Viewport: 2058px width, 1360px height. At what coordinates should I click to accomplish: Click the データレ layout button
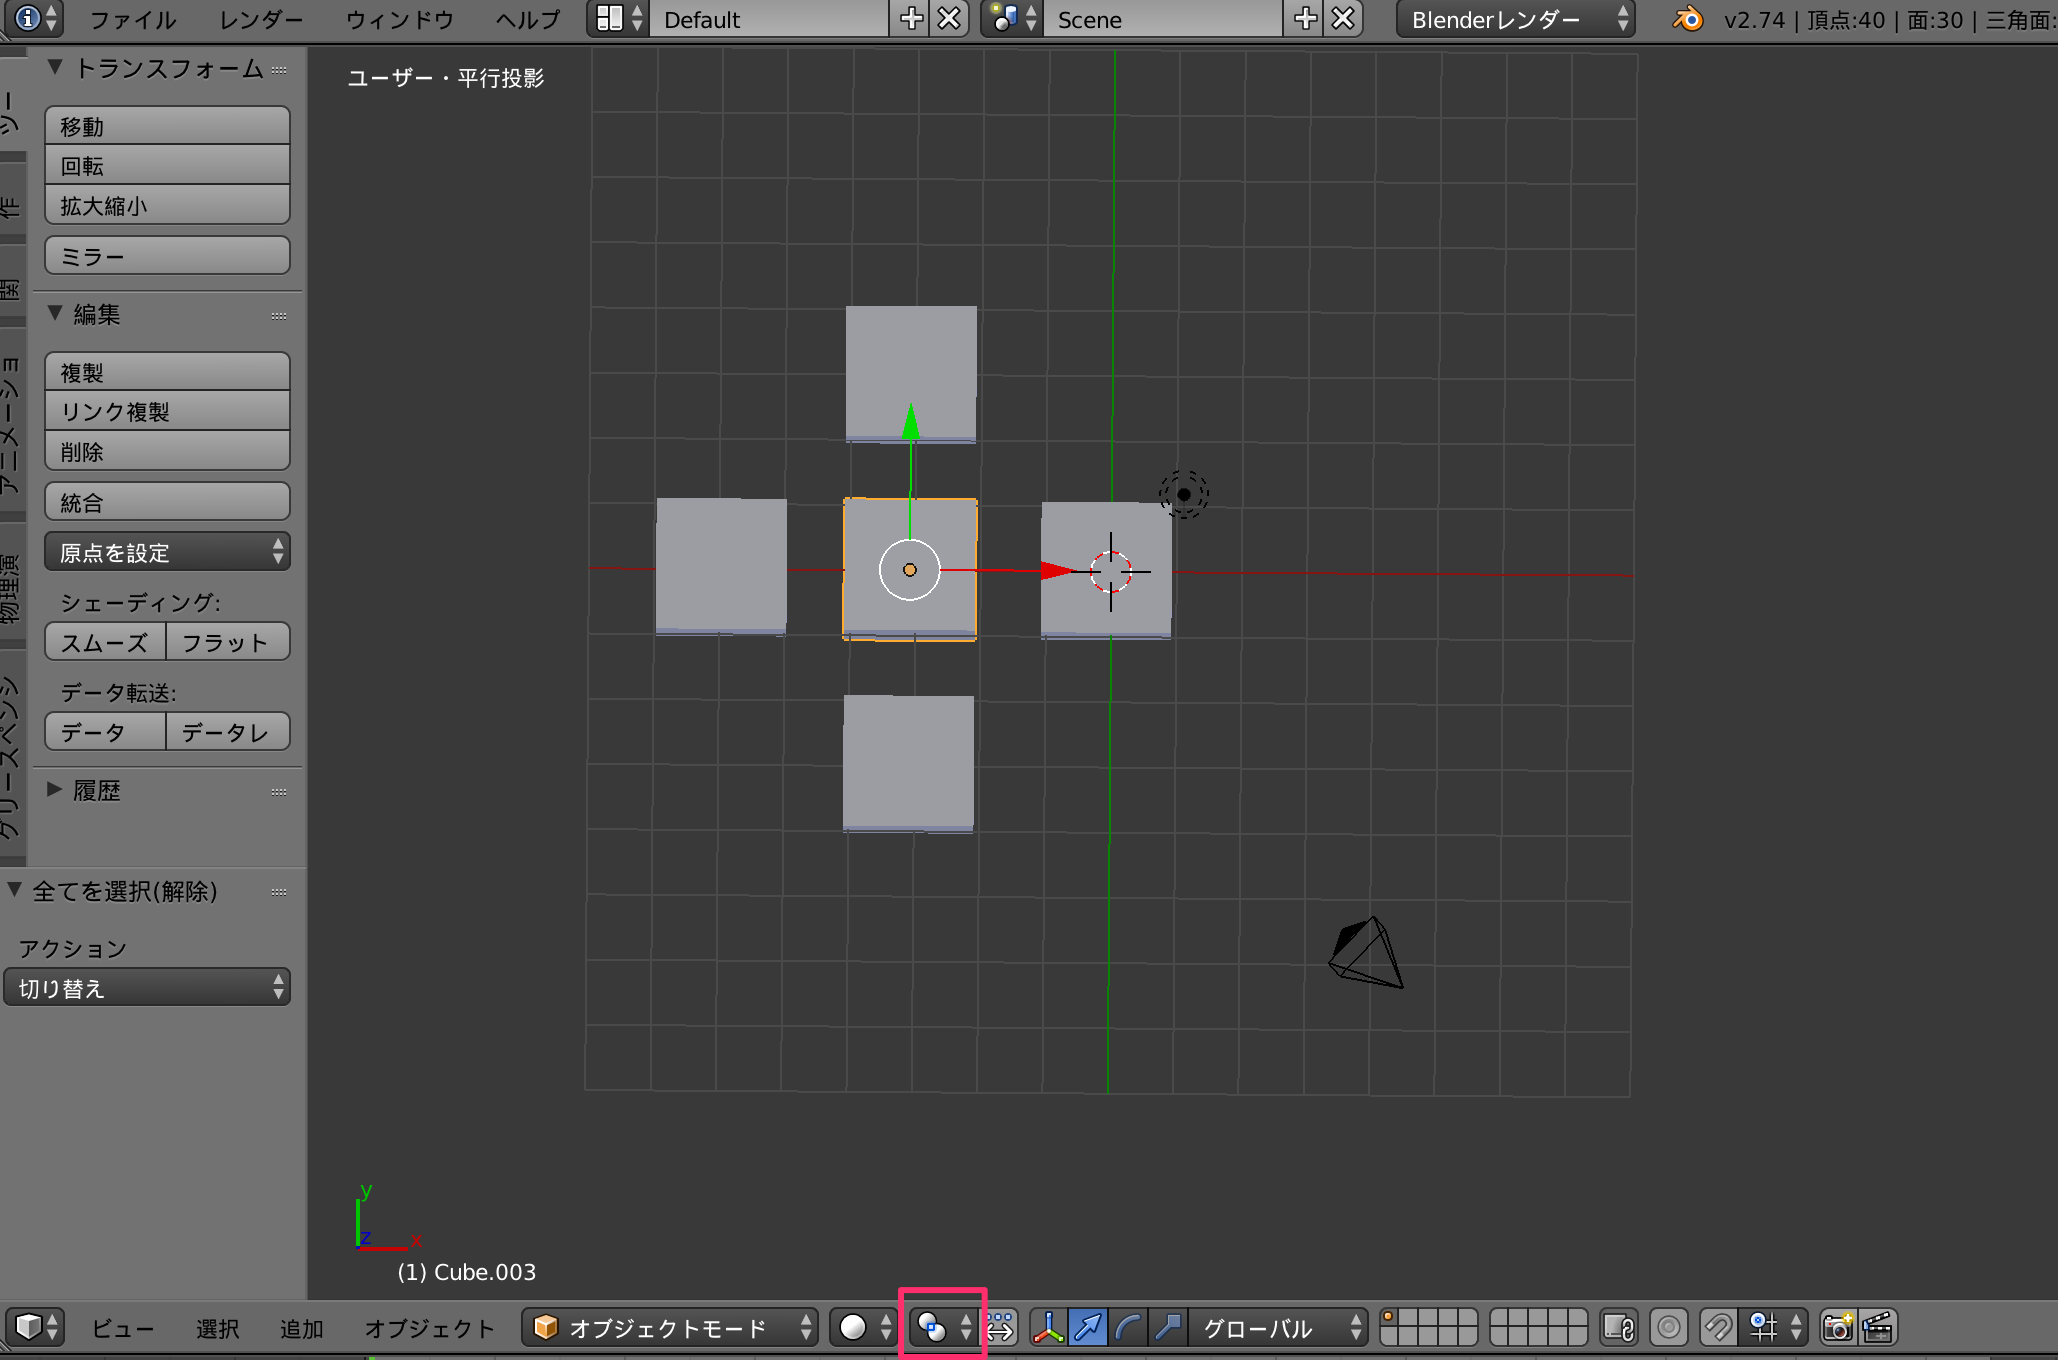click(228, 732)
